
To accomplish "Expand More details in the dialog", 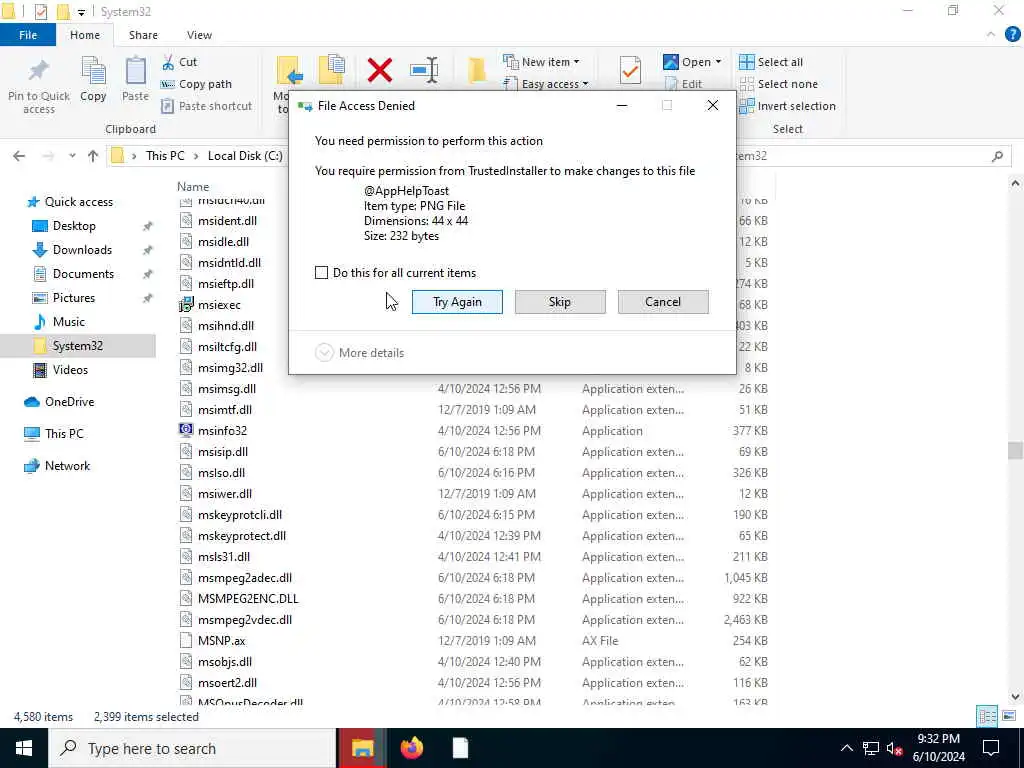I will click(360, 353).
